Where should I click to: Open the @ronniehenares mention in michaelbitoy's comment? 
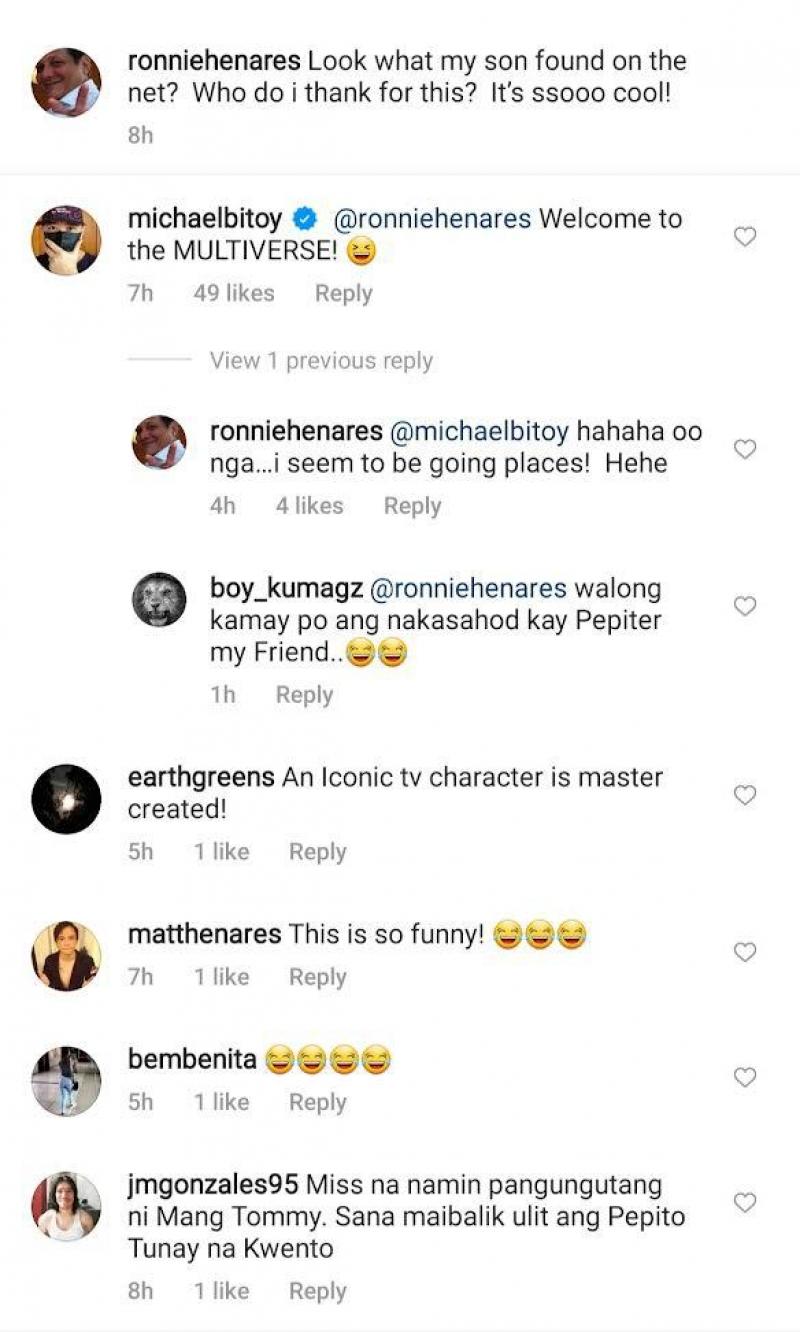click(430, 219)
